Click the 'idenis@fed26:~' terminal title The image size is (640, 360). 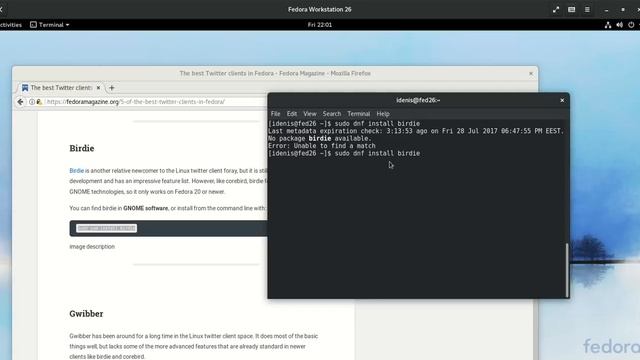pyautogui.click(x=418, y=100)
